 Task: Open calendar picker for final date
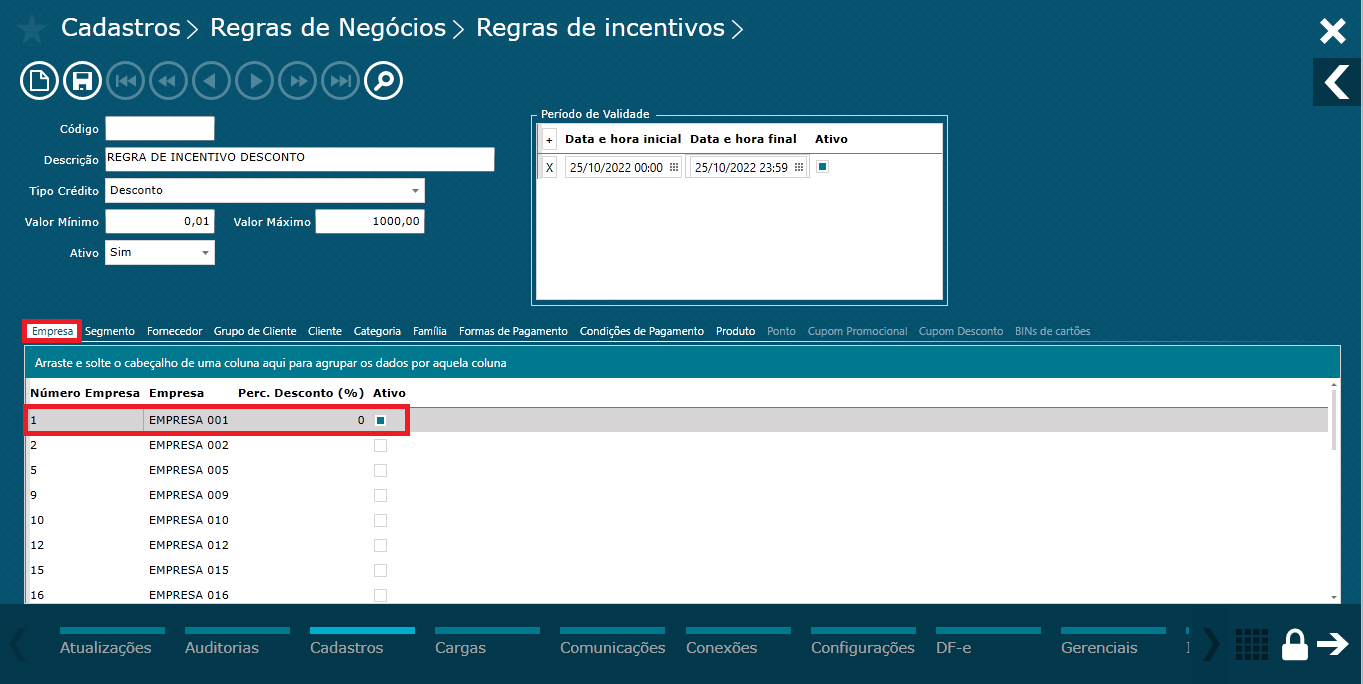pyautogui.click(x=798, y=168)
